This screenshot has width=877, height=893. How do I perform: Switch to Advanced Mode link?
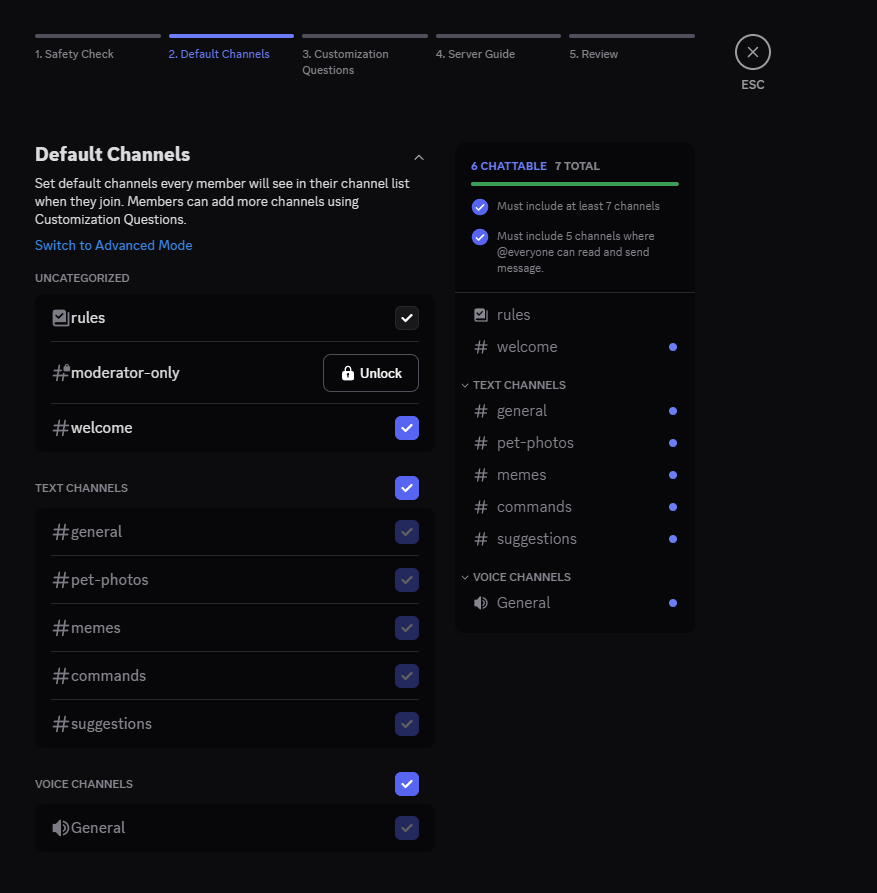pyautogui.click(x=113, y=246)
